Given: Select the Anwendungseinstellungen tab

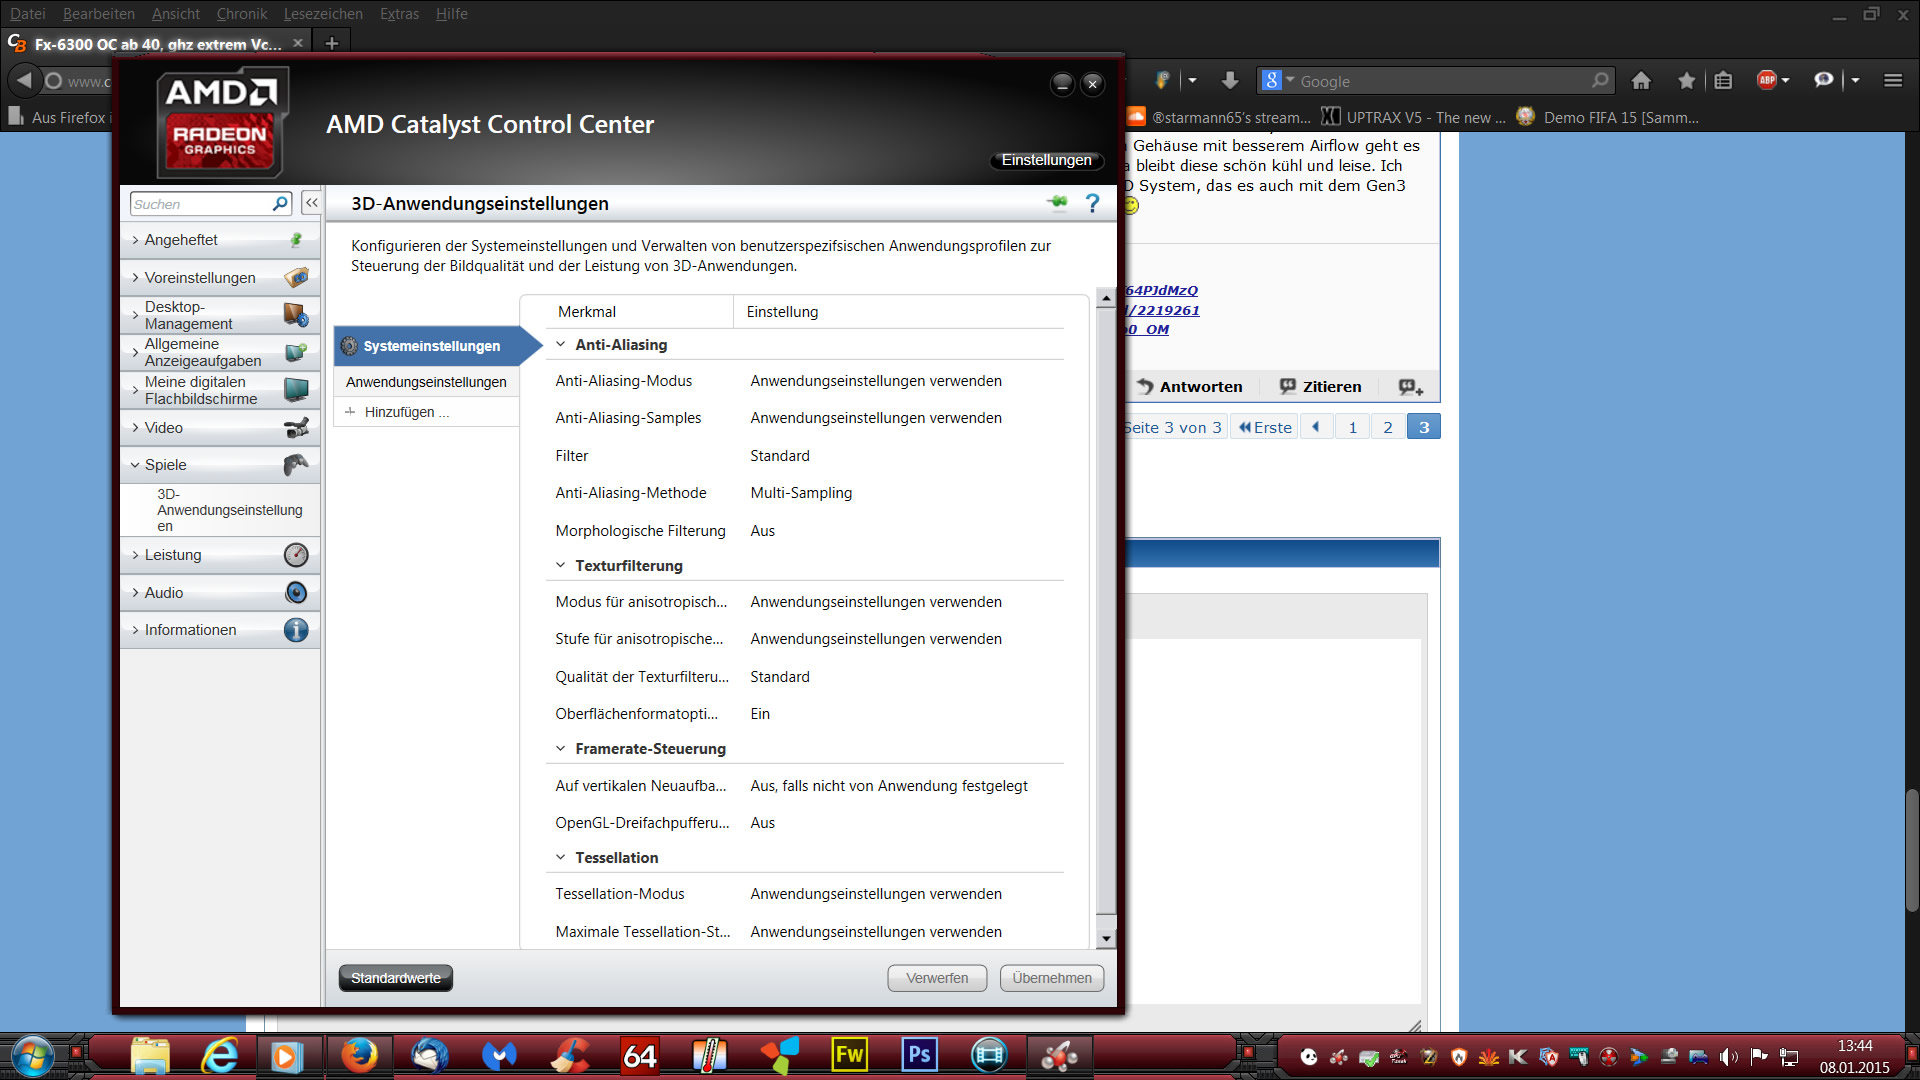Looking at the screenshot, I should [x=426, y=382].
